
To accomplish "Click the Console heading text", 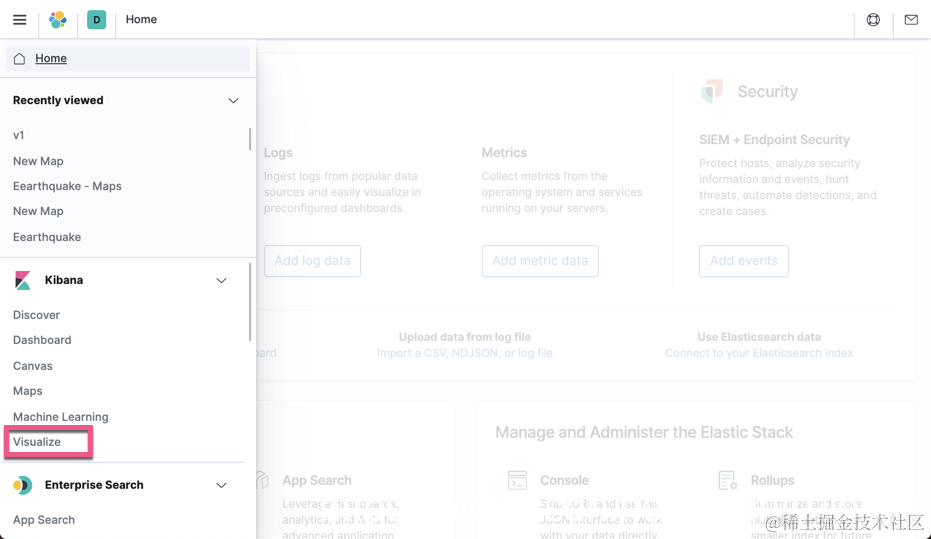I will pyautogui.click(x=565, y=480).
